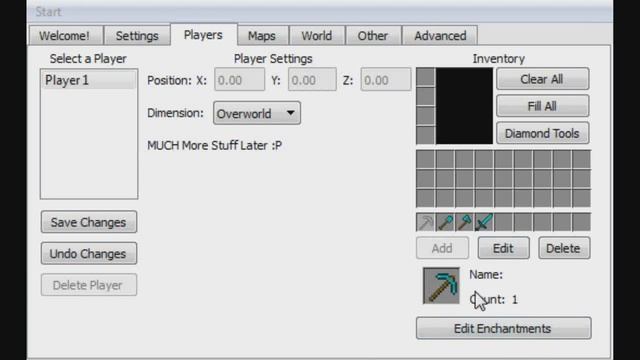
Task: Click Save Changes for the player
Action: pyautogui.click(x=89, y=222)
